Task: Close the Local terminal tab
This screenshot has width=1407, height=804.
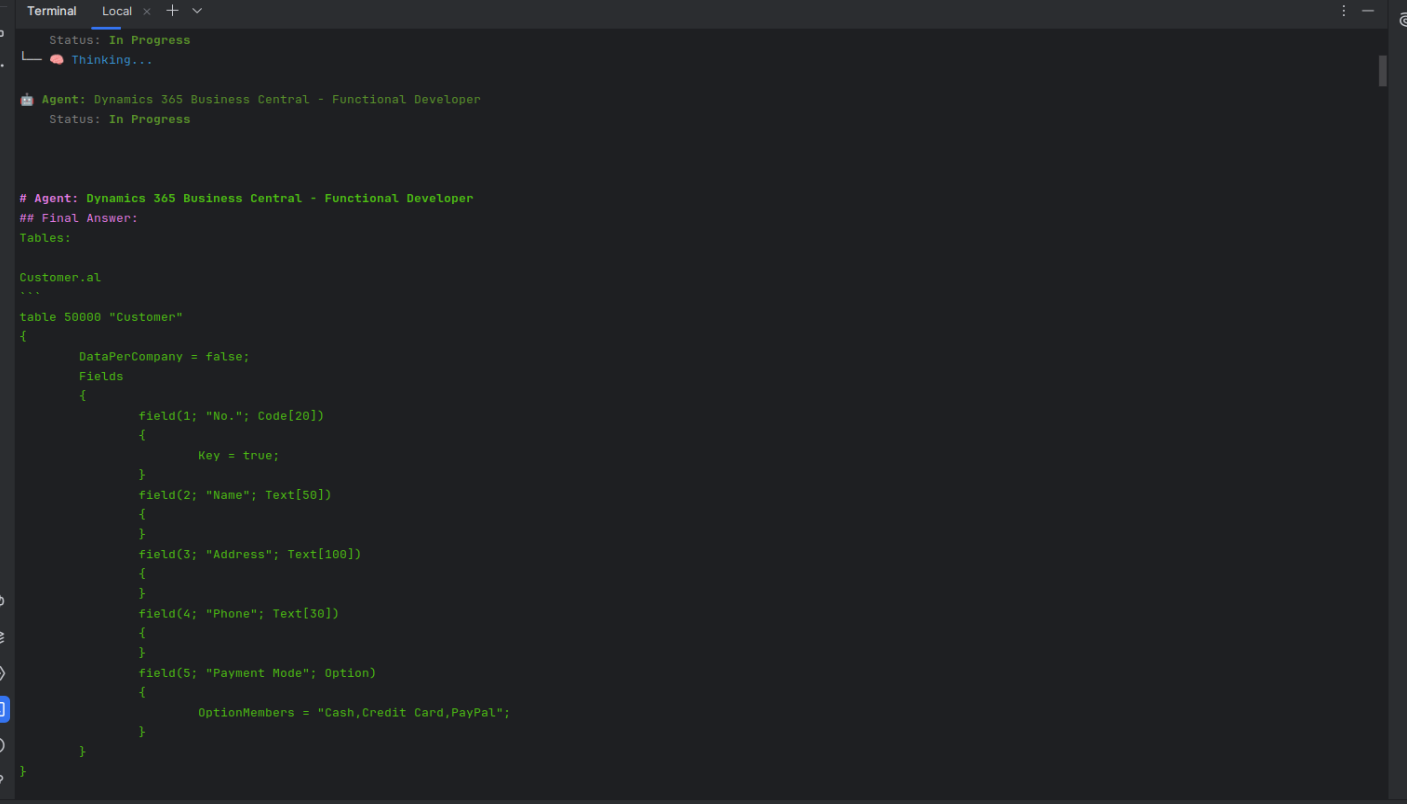Action: [x=147, y=11]
